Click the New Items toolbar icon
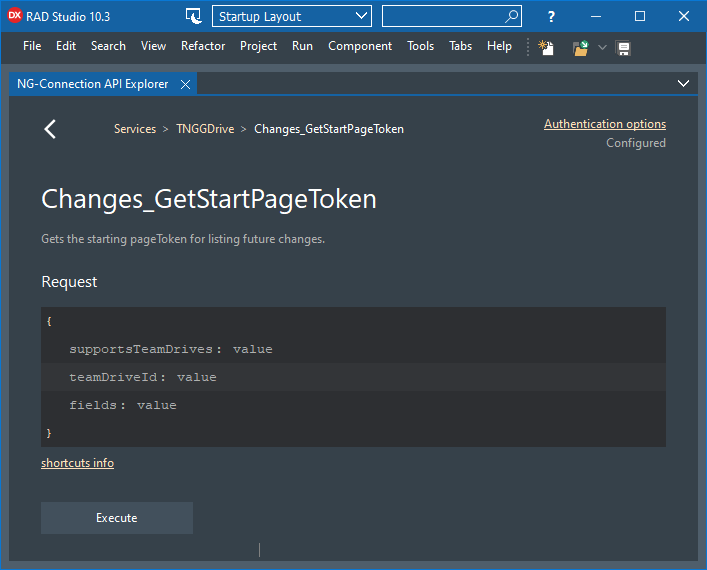 click(x=546, y=47)
